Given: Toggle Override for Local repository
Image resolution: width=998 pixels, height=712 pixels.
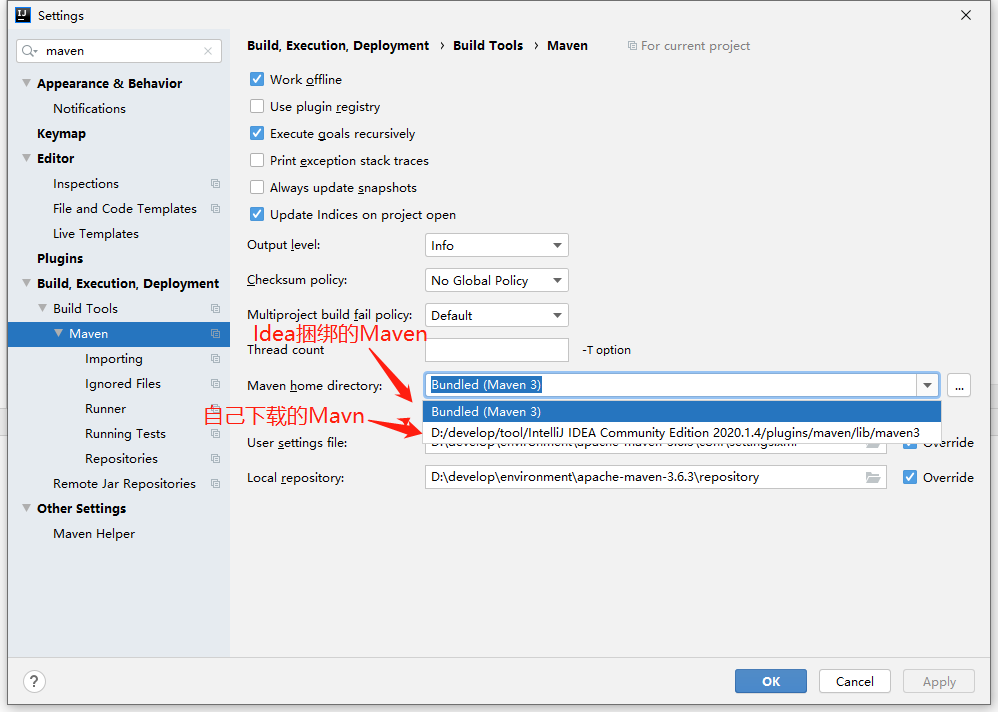Looking at the screenshot, I should tap(910, 477).
